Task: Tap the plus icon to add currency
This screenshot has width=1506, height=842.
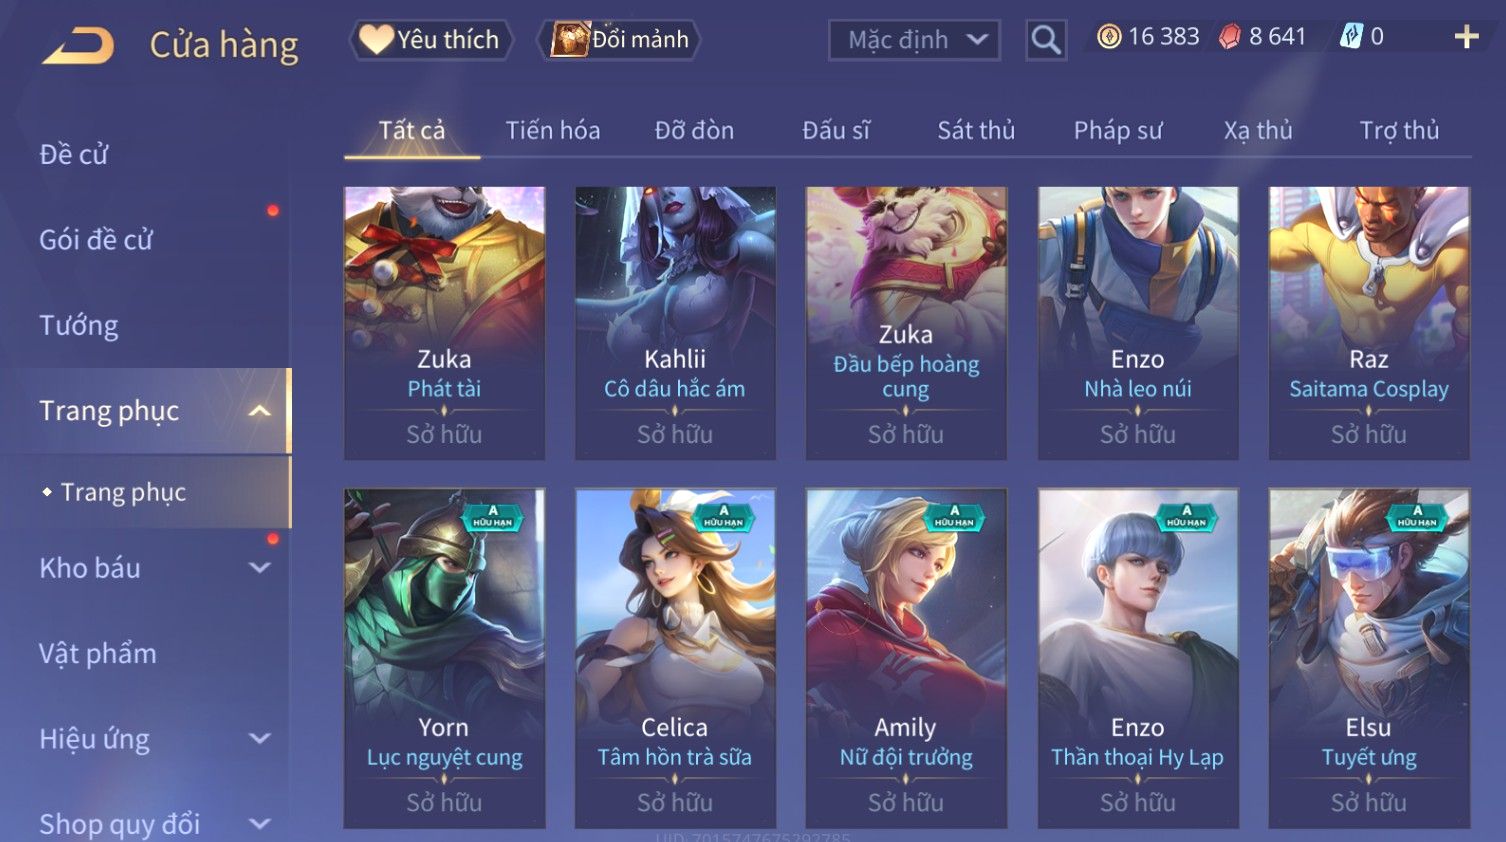Action: click(1466, 37)
